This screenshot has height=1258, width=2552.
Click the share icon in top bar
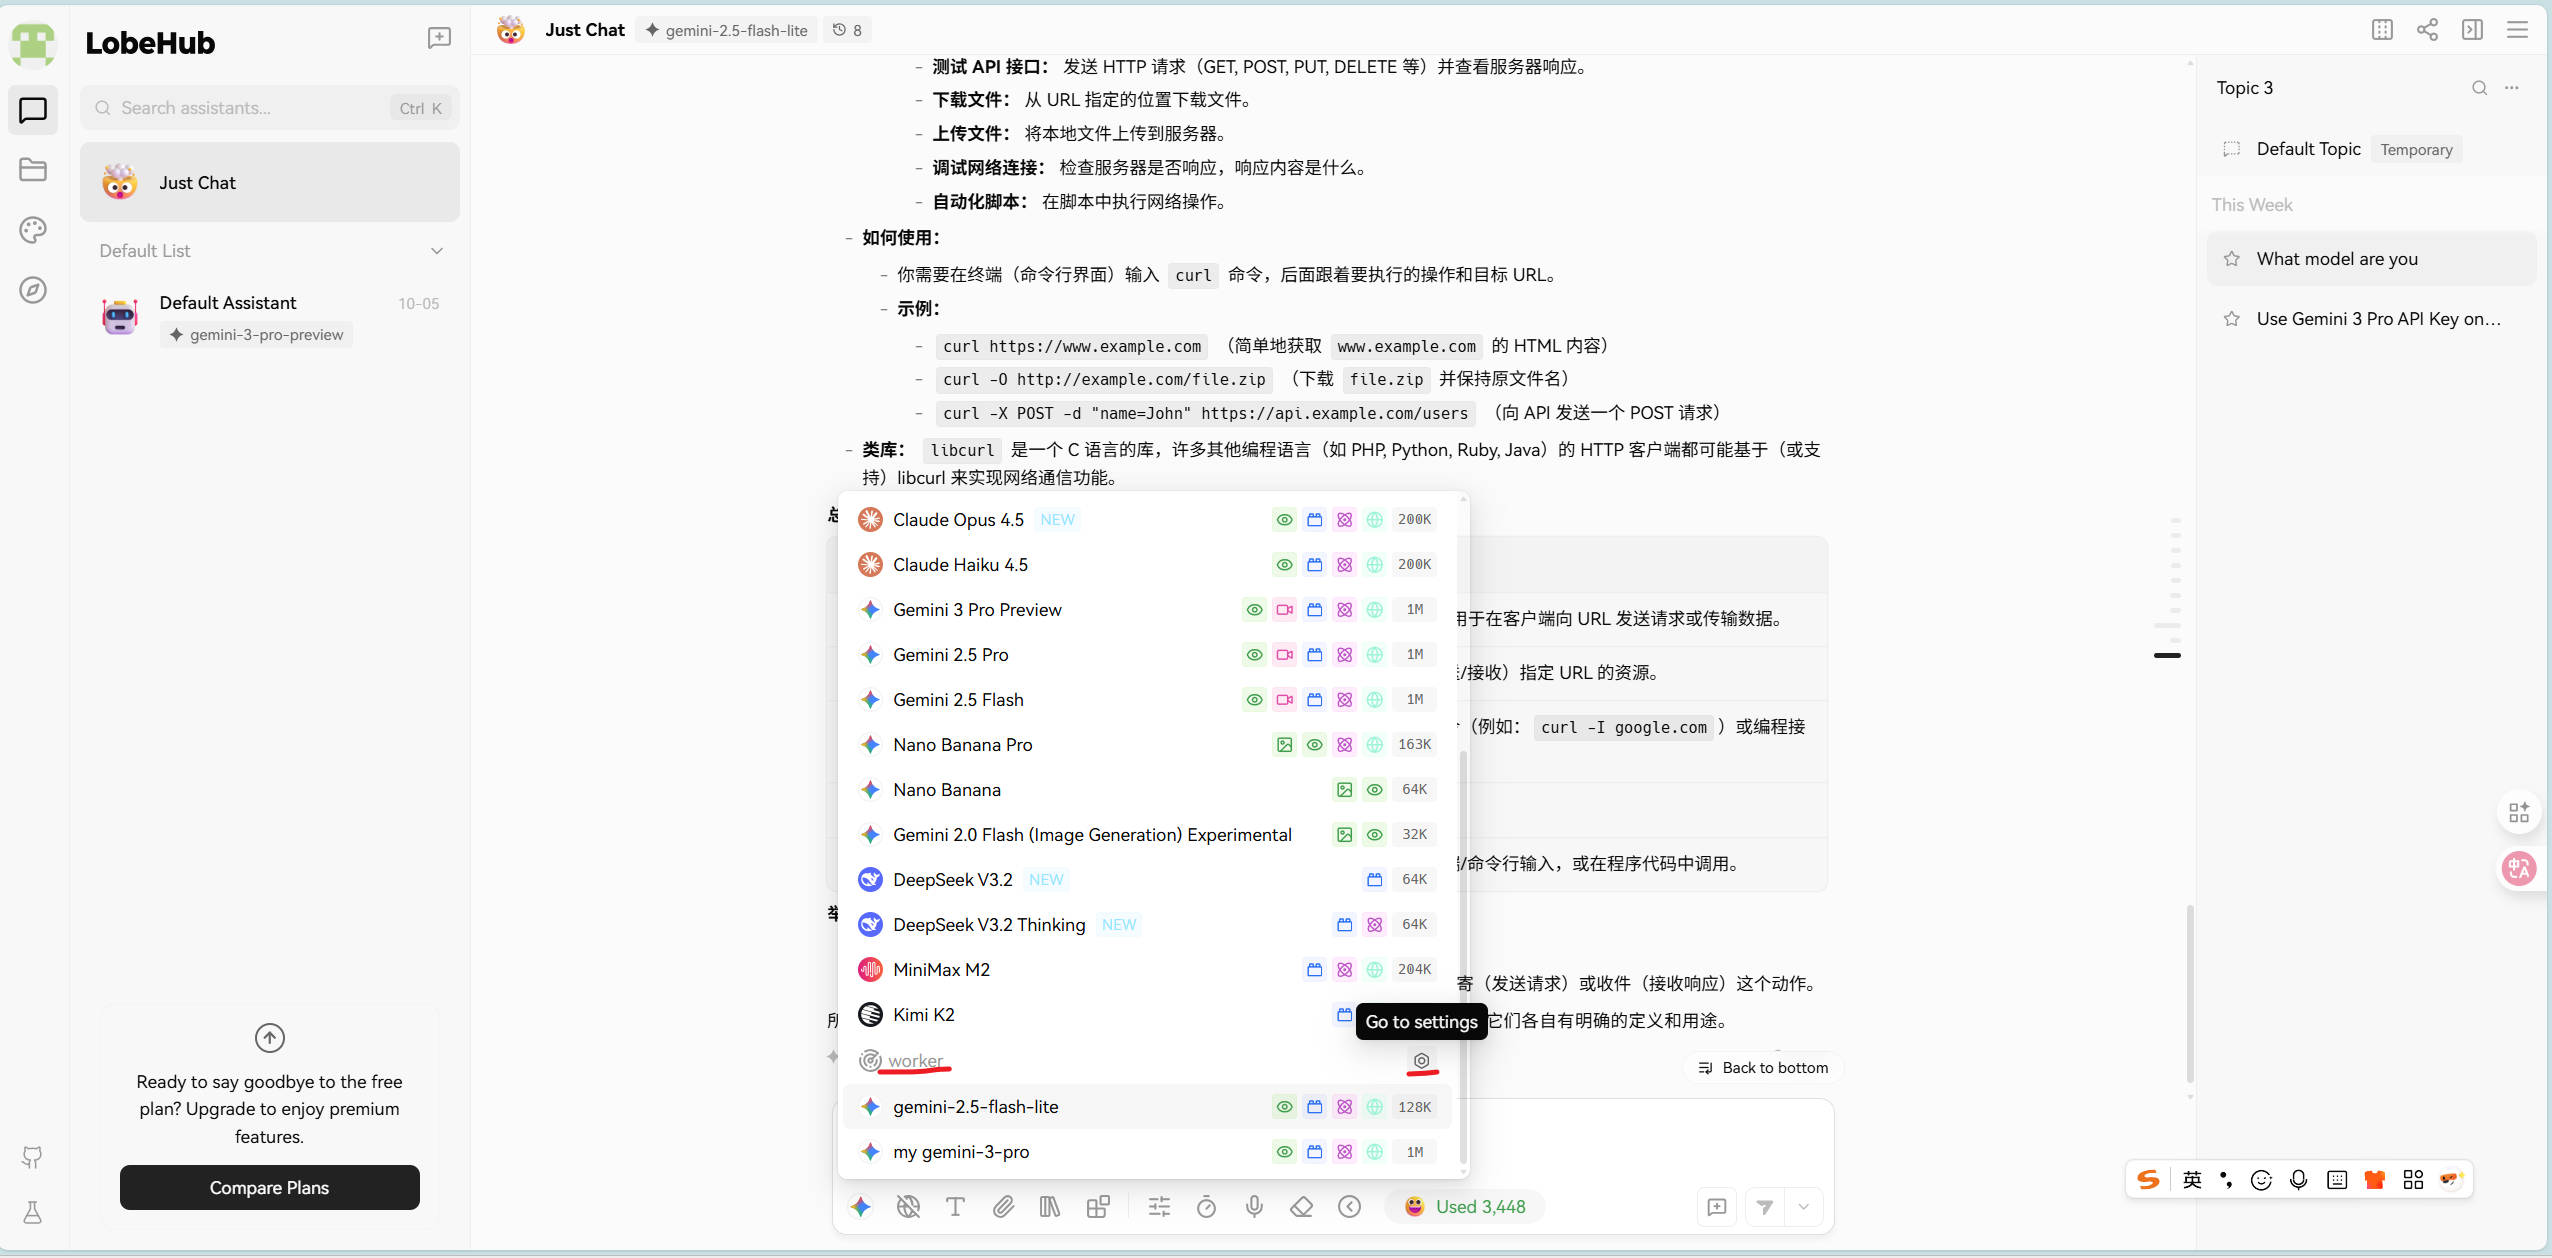point(2427,29)
